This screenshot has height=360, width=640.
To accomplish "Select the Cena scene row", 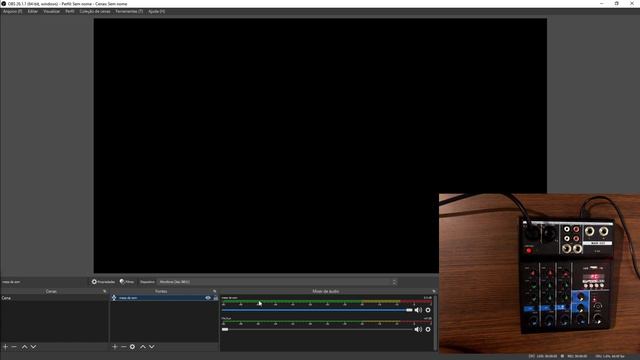I will tap(54, 298).
